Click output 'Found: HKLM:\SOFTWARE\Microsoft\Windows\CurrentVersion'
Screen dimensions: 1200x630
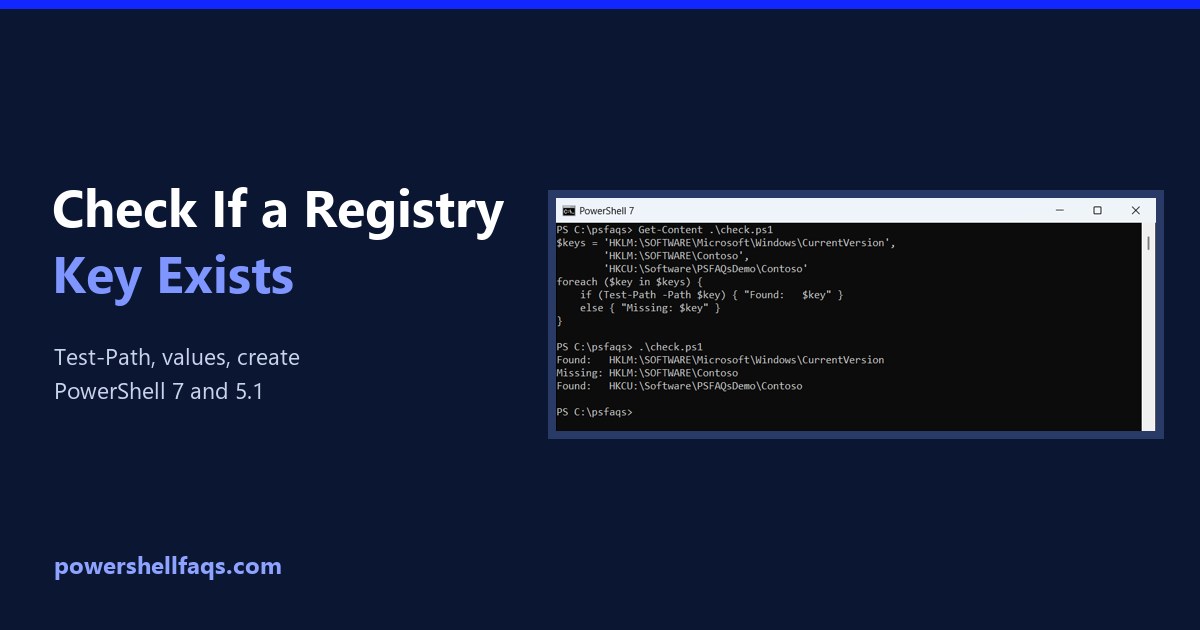point(720,360)
